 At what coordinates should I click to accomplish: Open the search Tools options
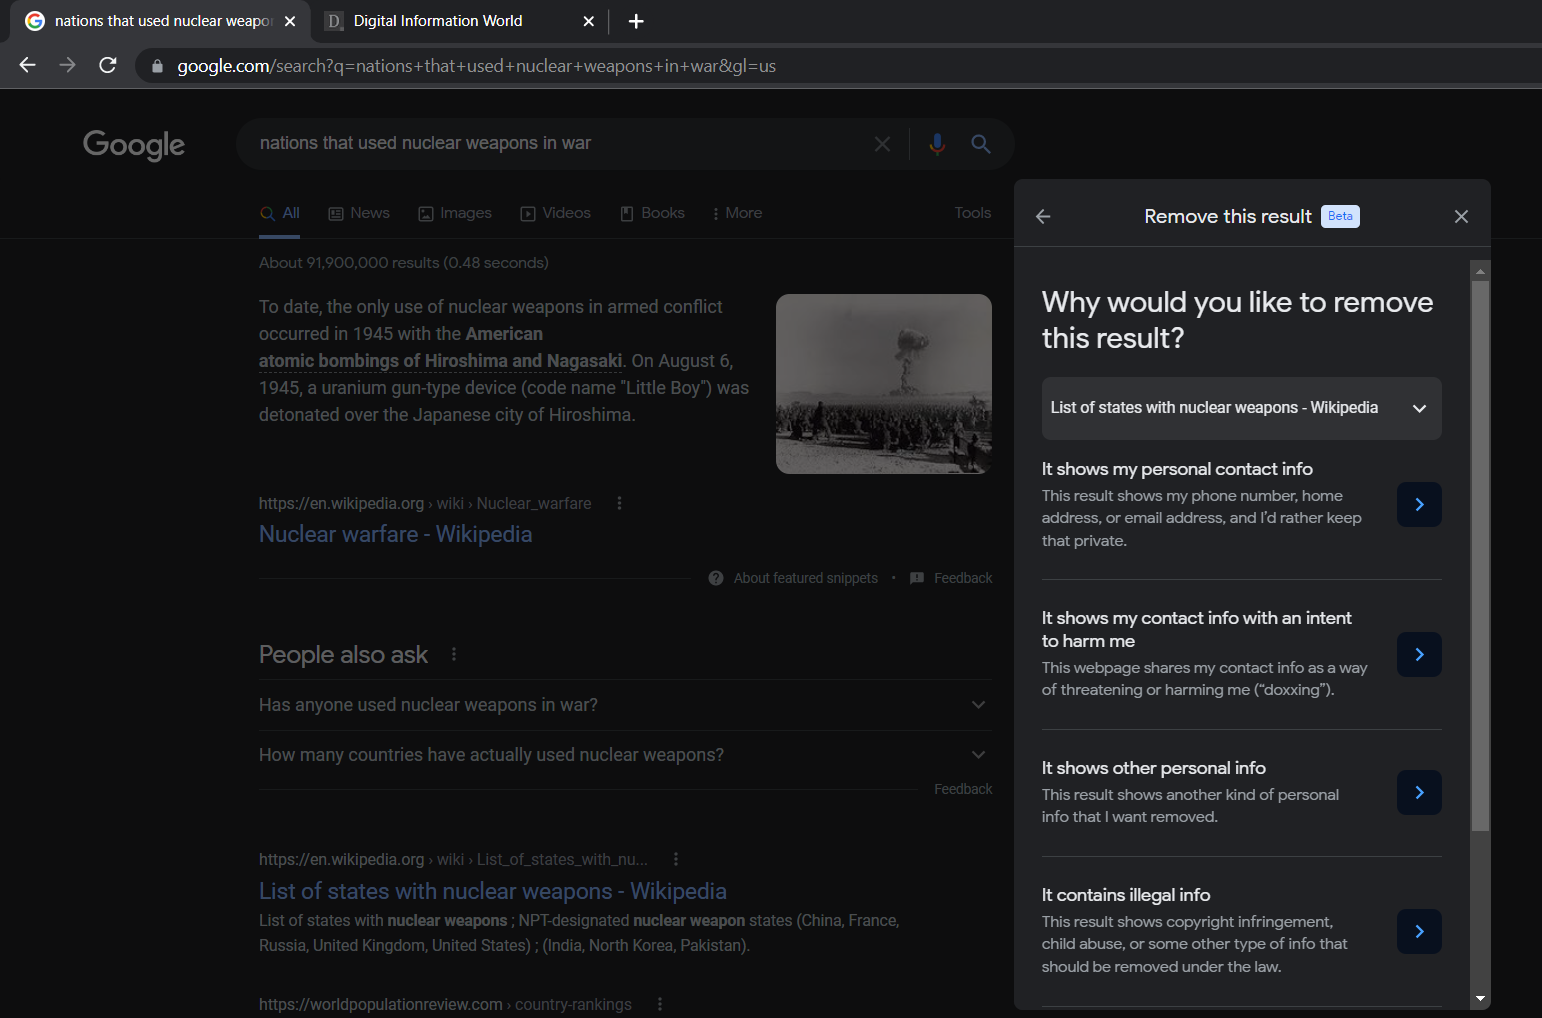(x=972, y=213)
